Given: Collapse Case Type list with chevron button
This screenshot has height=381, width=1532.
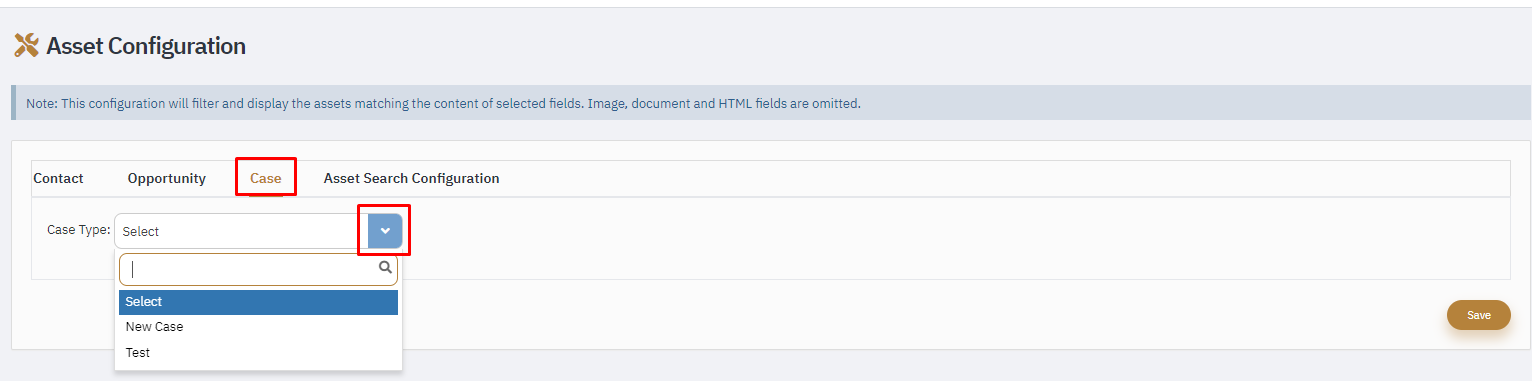Looking at the screenshot, I should (385, 231).
